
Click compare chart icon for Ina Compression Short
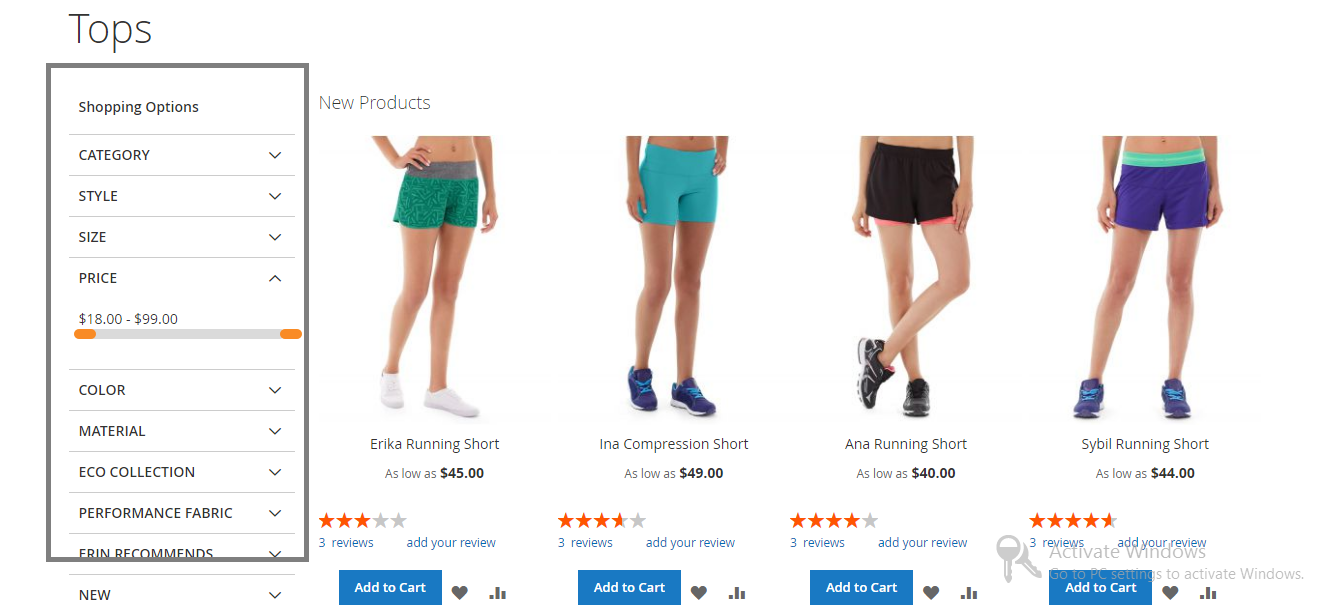(737, 592)
